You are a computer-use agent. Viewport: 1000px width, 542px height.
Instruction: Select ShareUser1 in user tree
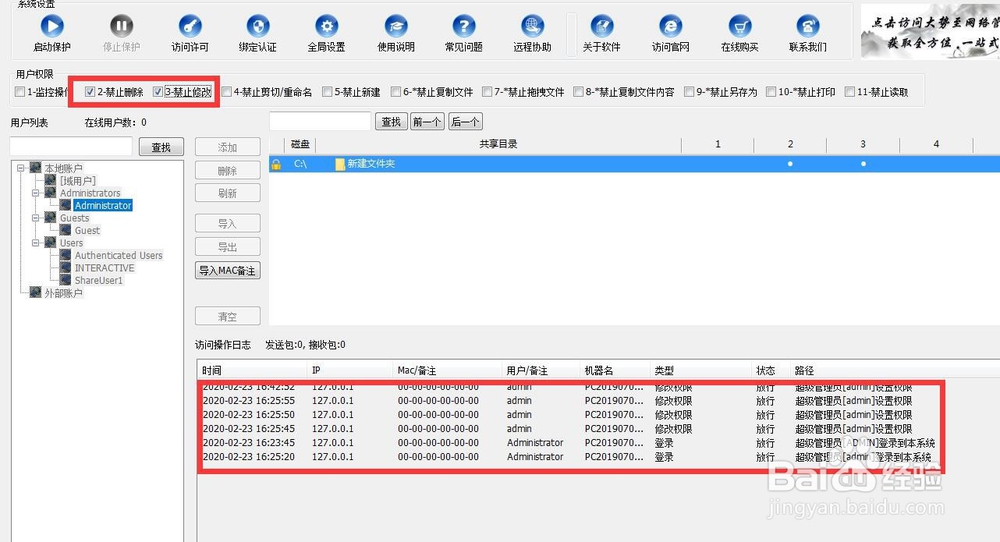(x=98, y=280)
